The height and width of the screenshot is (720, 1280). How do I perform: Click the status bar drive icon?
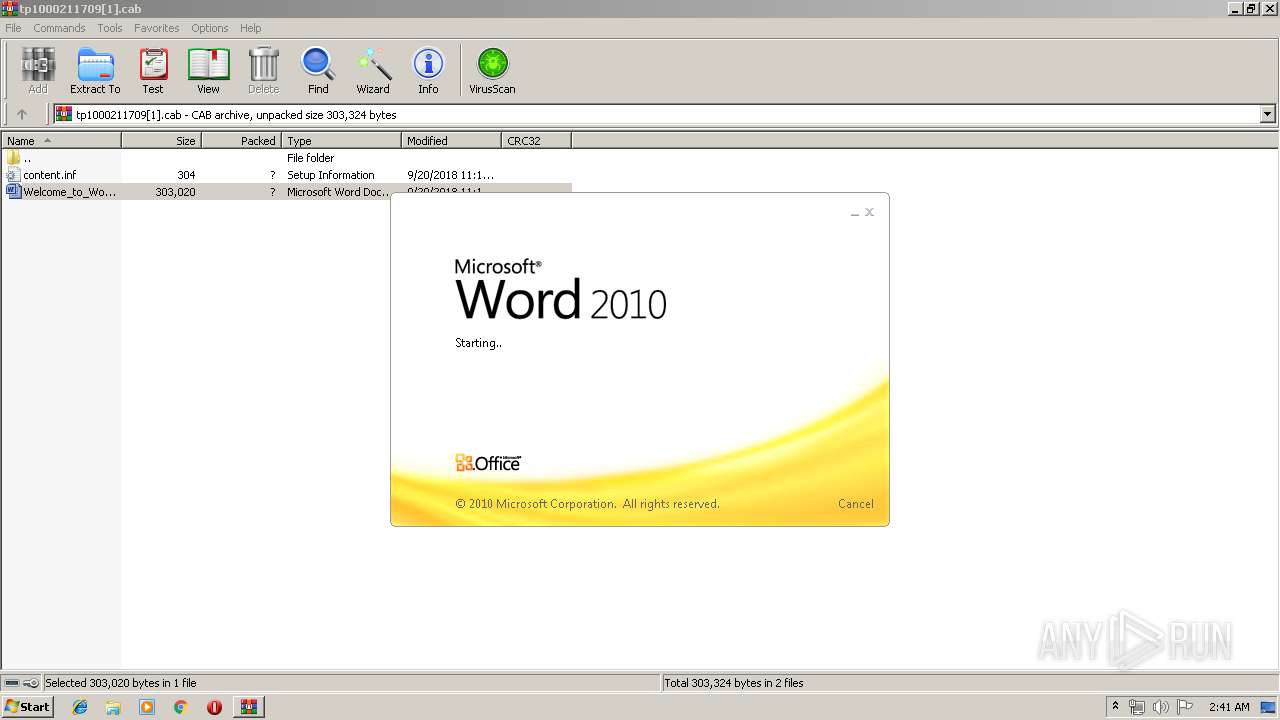(x=12, y=683)
